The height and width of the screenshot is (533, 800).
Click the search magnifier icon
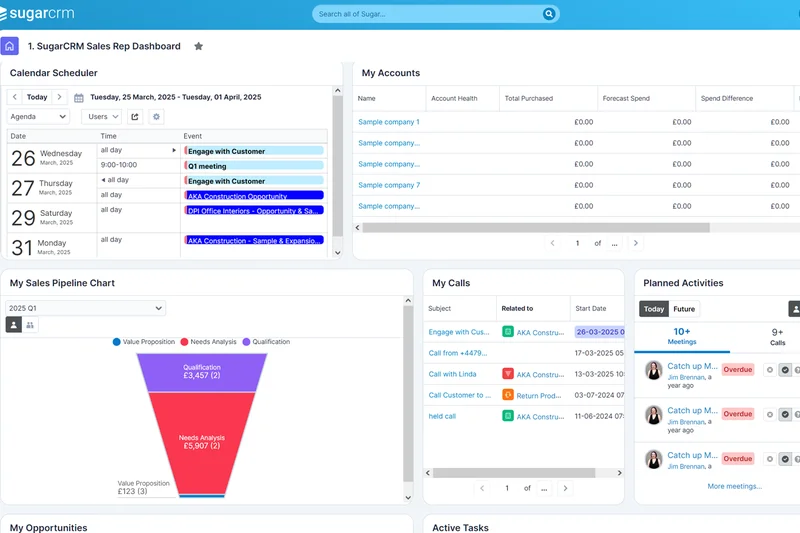click(x=548, y=14)
